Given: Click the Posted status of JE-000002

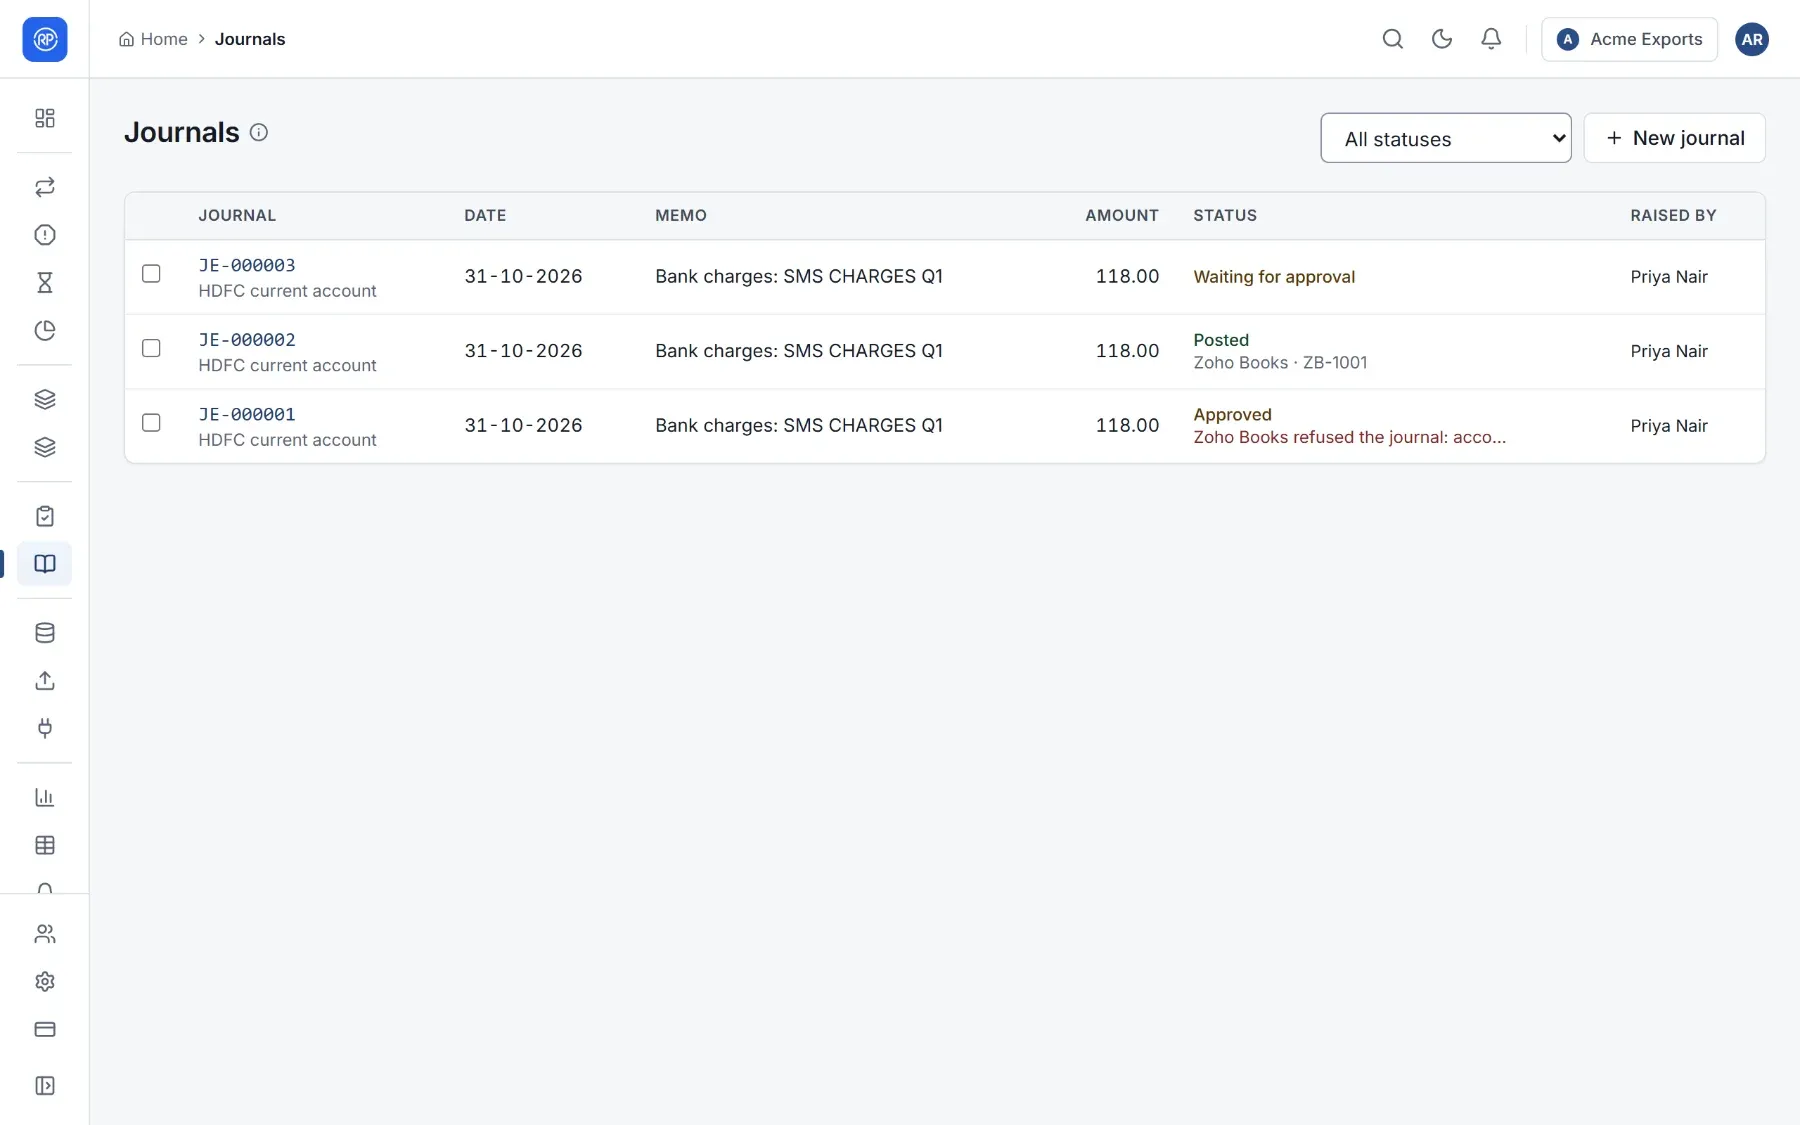Looking at the screenshot, I should [x=1221, y=340].
